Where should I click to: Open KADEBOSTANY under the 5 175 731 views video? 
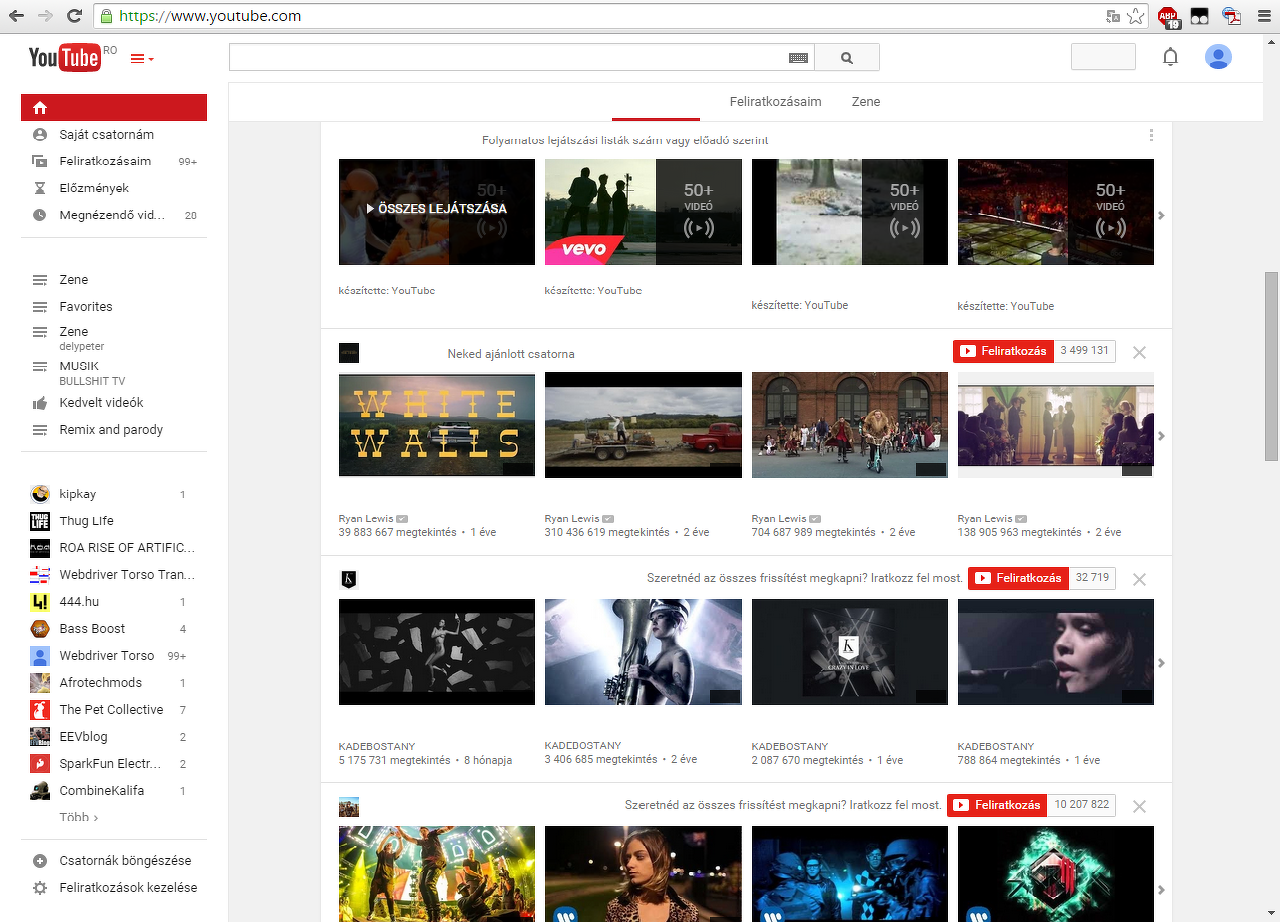click(x=377, y=747)
